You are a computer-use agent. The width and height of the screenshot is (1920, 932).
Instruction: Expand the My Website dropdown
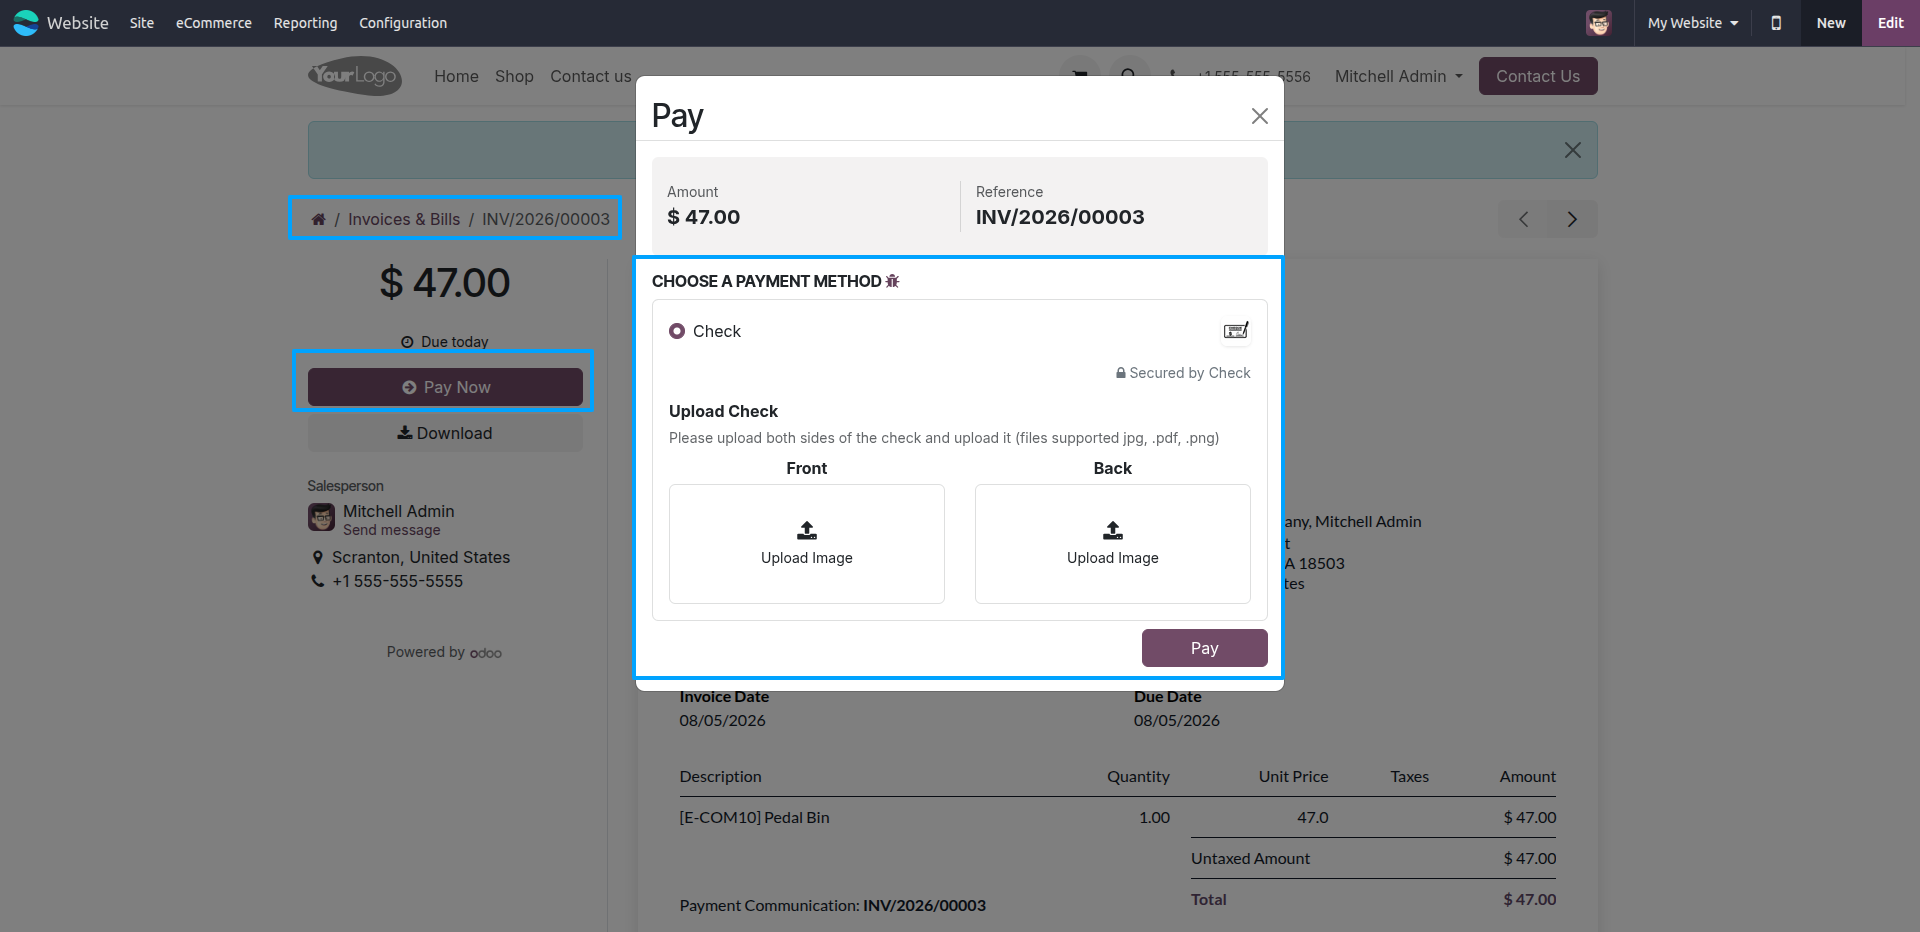point(1693,23)
